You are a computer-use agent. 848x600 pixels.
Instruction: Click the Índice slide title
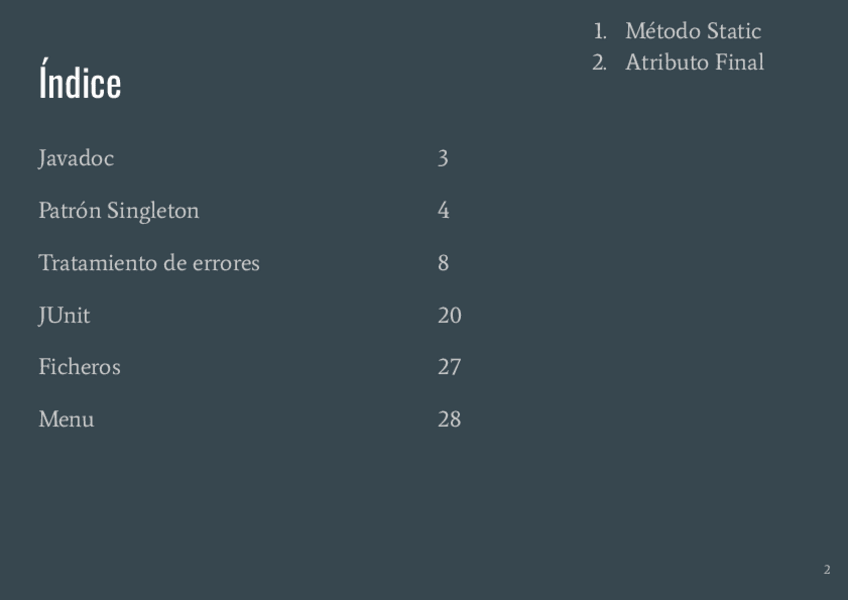80,82
